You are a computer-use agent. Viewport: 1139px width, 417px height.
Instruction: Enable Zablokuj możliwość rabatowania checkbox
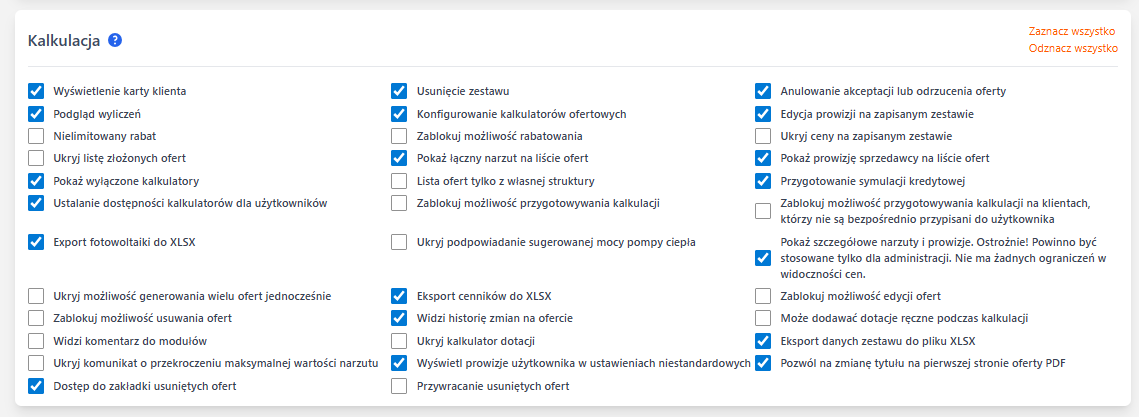[399, 136]
